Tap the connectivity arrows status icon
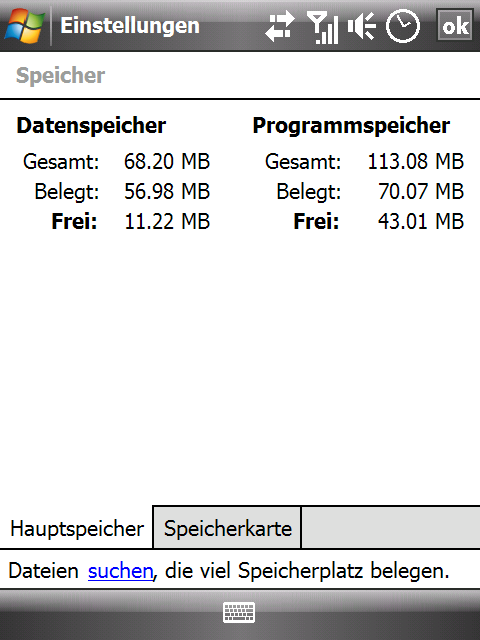The image size is (480, 640). pos(280,26)
